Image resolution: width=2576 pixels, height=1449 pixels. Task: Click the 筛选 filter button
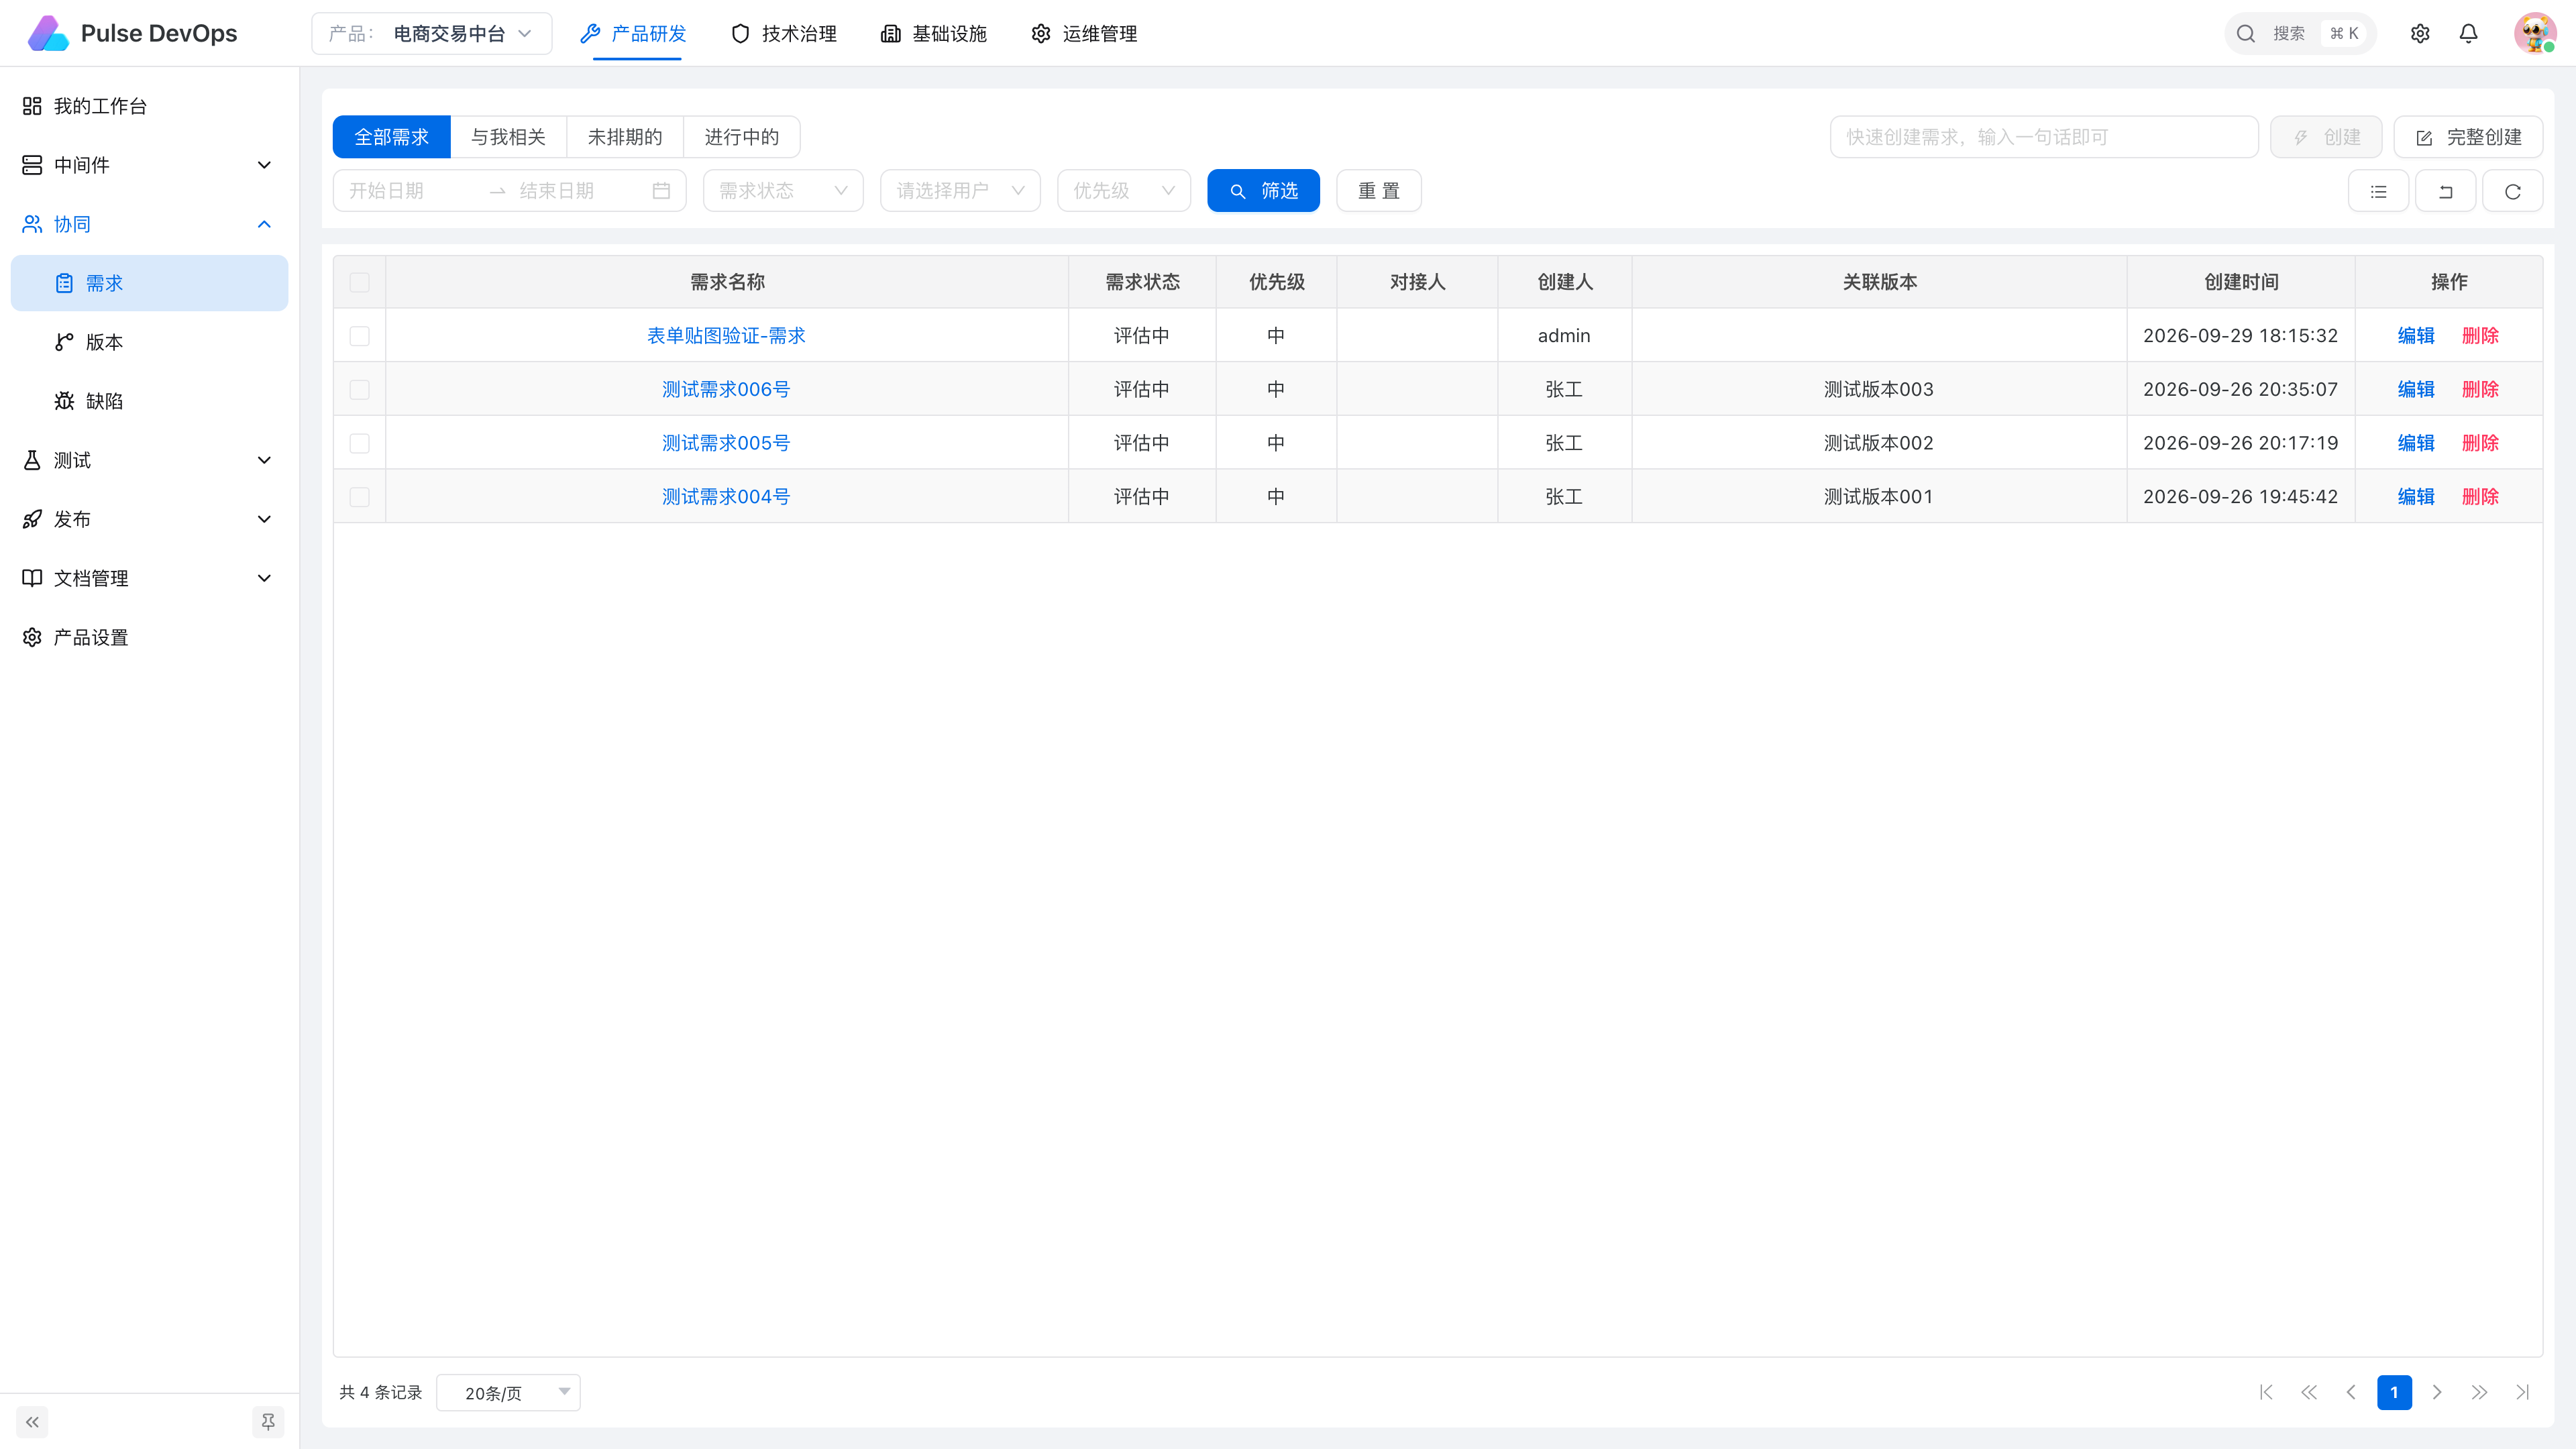point(1263,191)
